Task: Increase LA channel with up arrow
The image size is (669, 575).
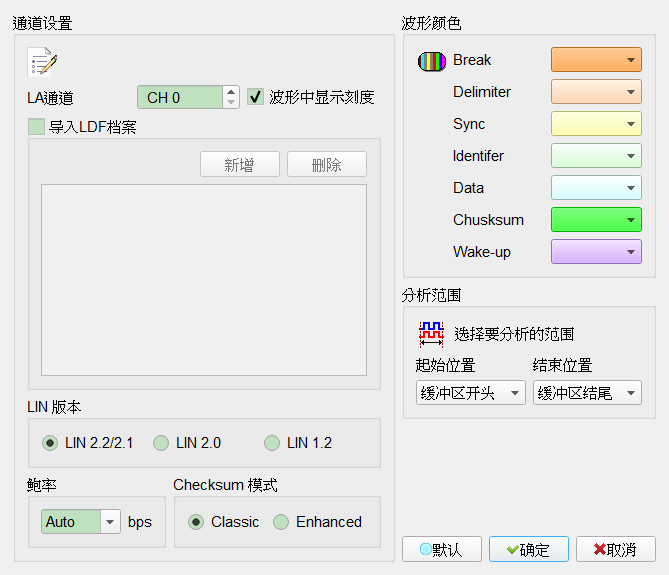Action: pyautogui.click(x=231, y=92)
